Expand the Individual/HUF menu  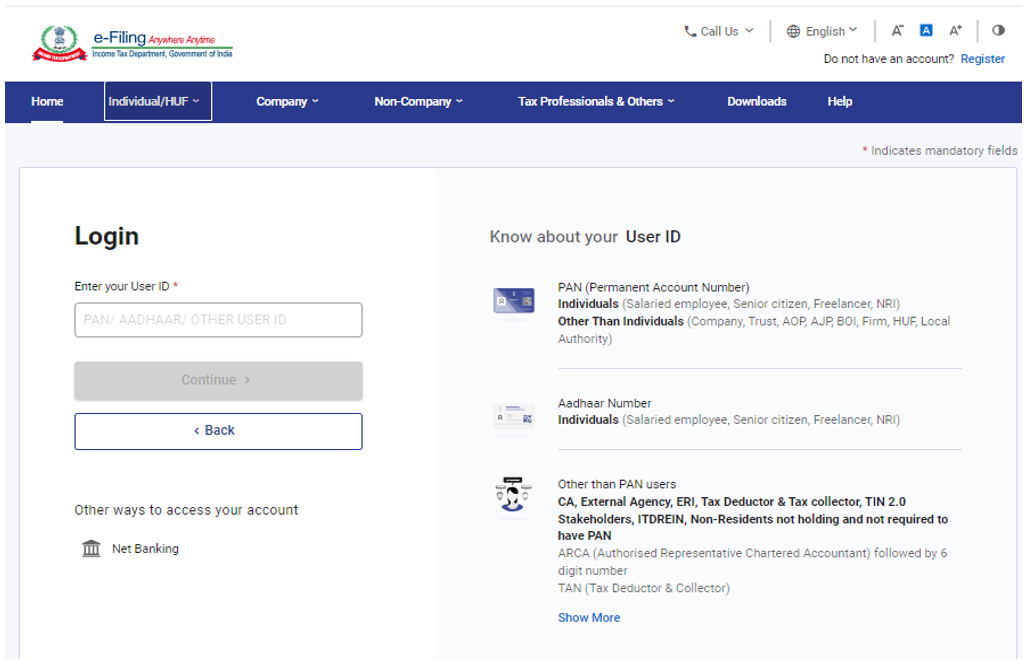[x=155, y=101]
